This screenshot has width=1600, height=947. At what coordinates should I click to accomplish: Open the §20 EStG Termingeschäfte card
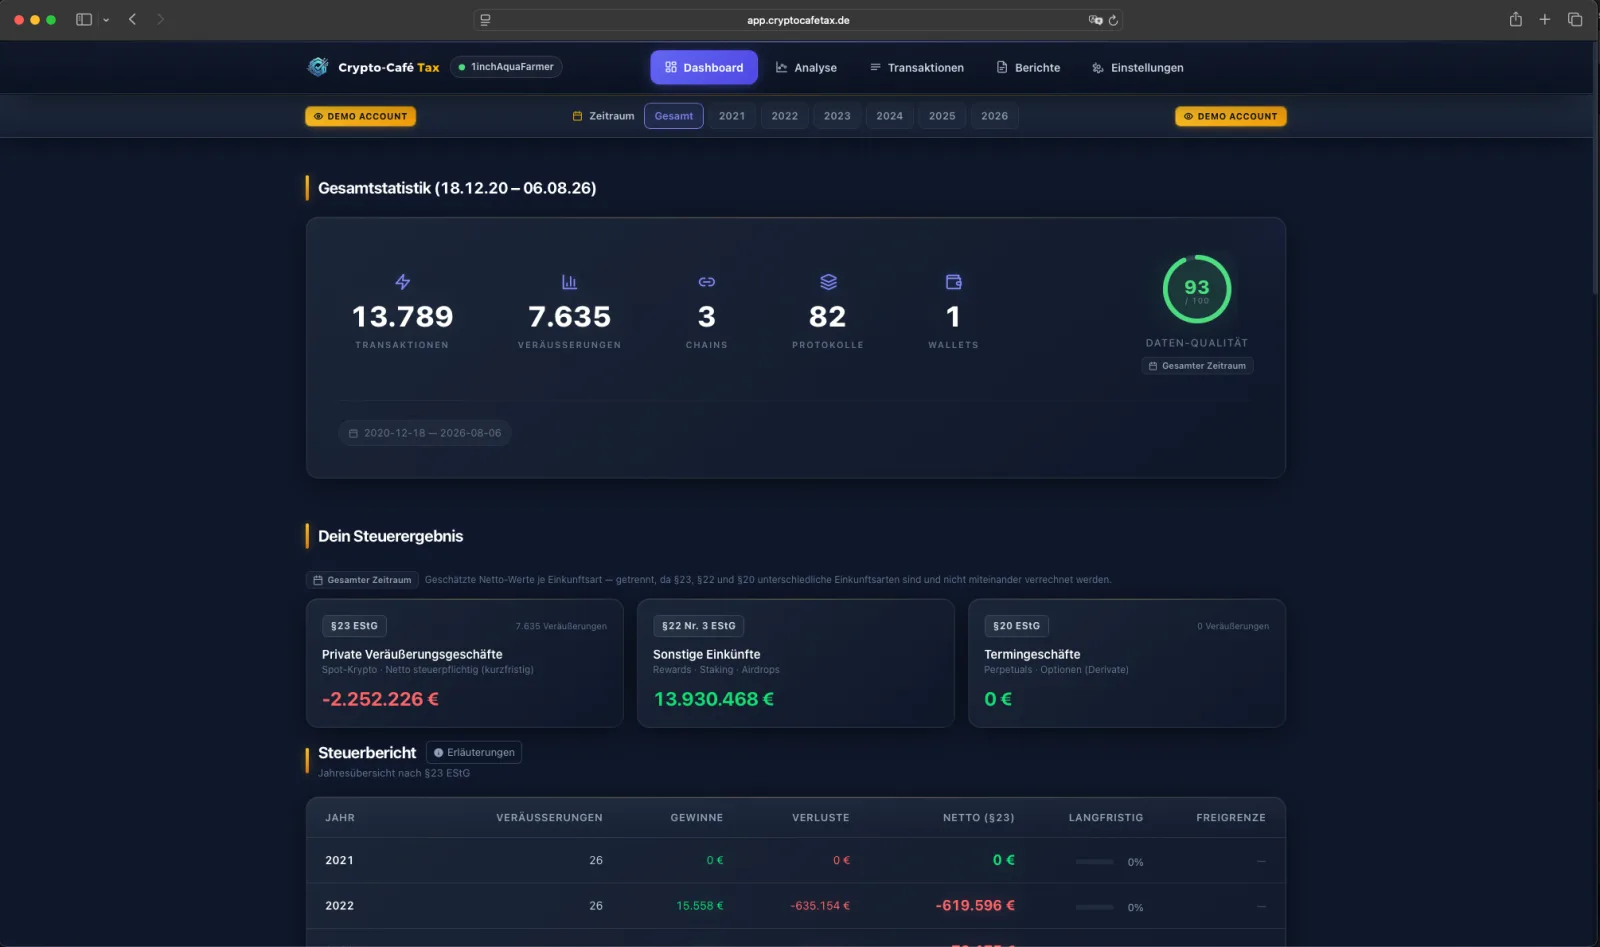pyautogui.click(x=1127, y=663)
